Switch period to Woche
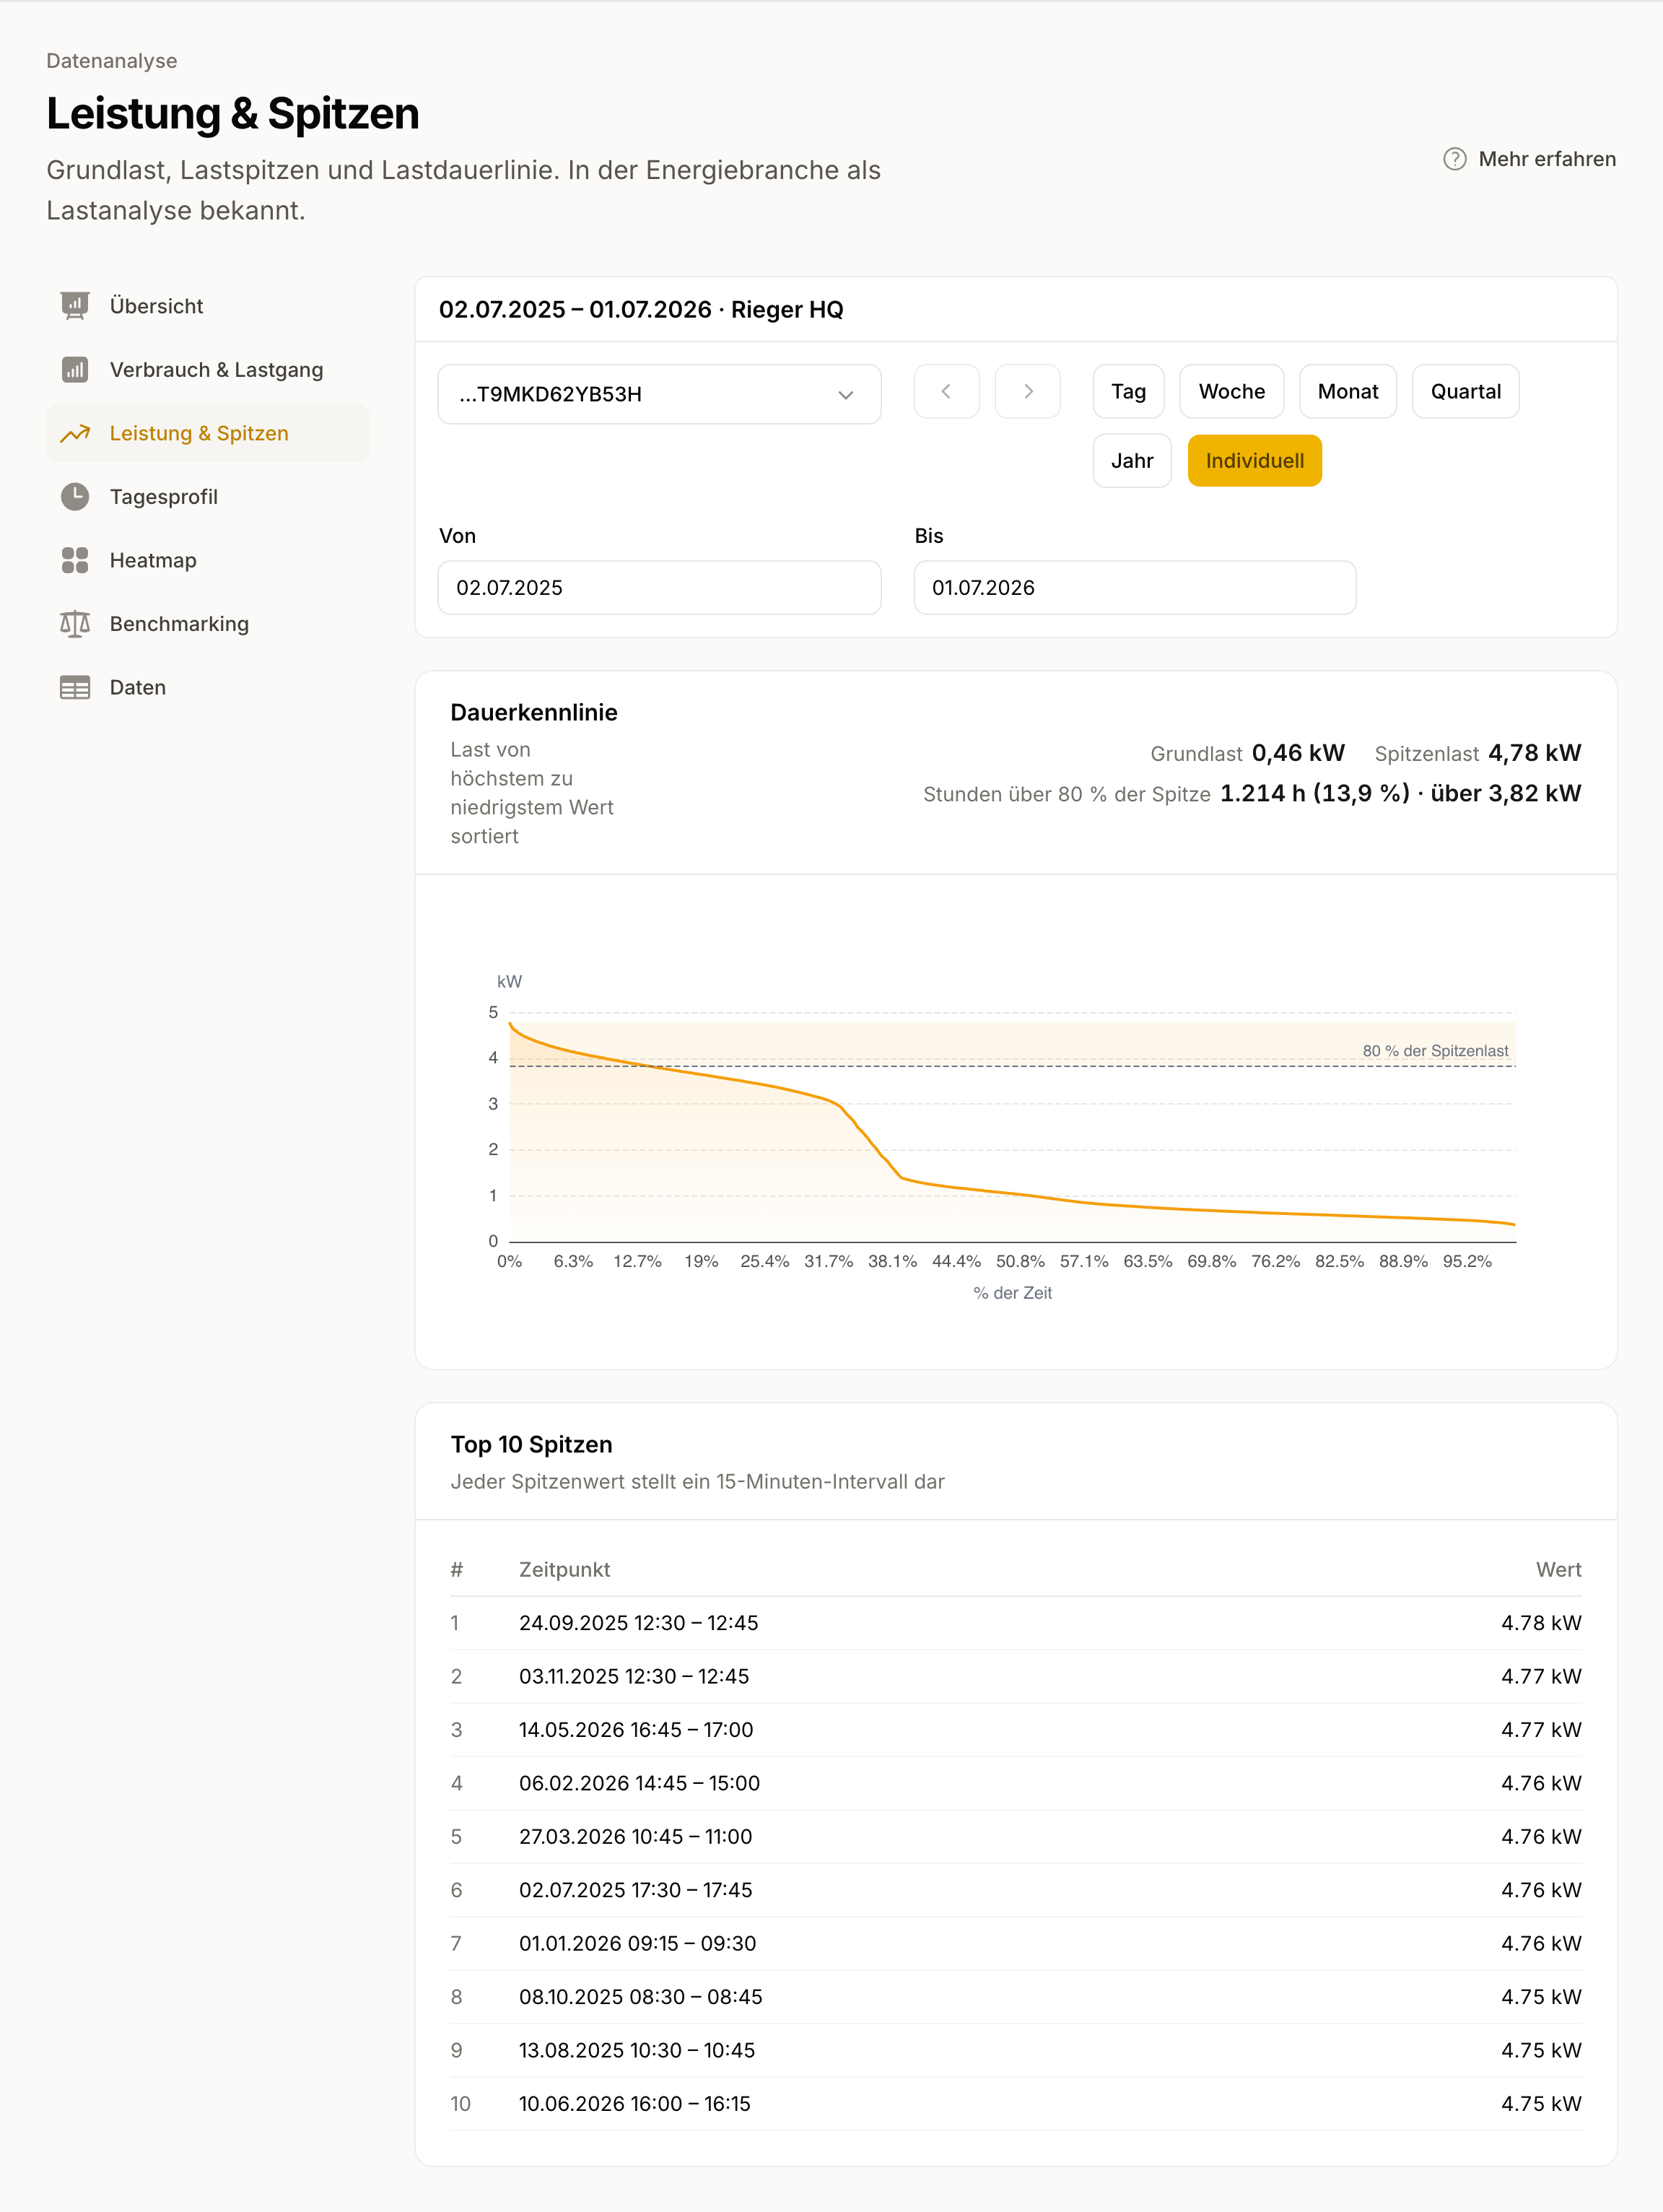Screen dimensions: 1663x2212 tap(1231, 391)
